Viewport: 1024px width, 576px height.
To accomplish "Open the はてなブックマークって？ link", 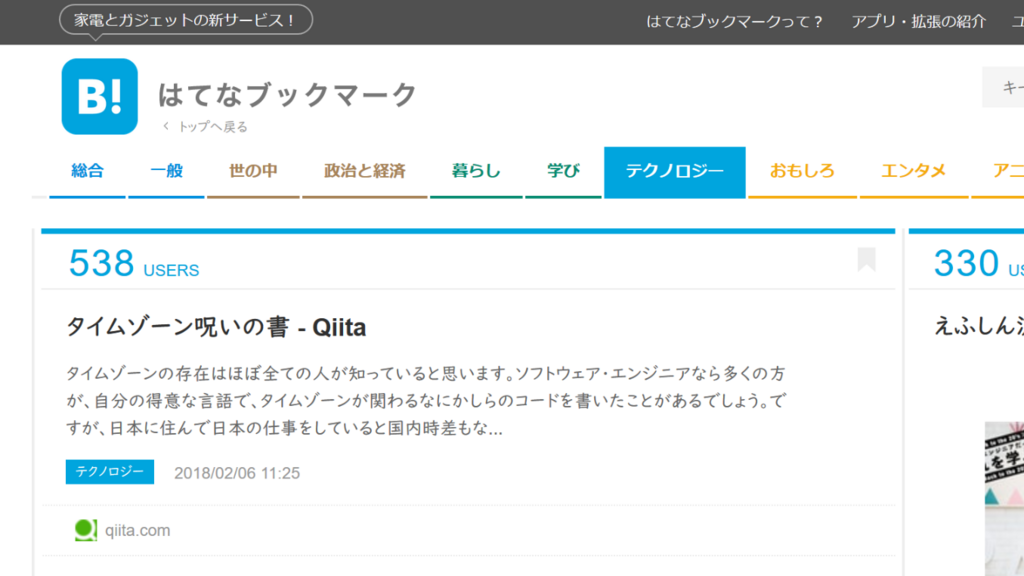I will (735, 22).
